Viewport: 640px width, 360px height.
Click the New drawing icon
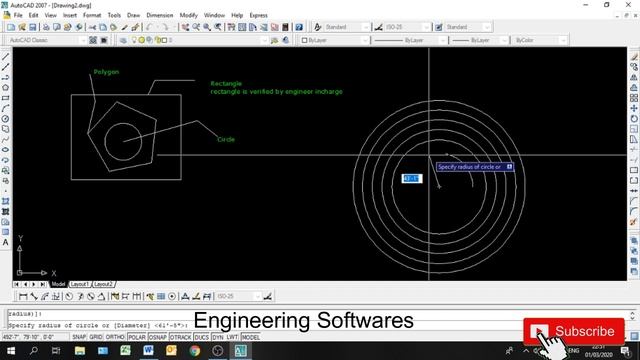point(11,27)
